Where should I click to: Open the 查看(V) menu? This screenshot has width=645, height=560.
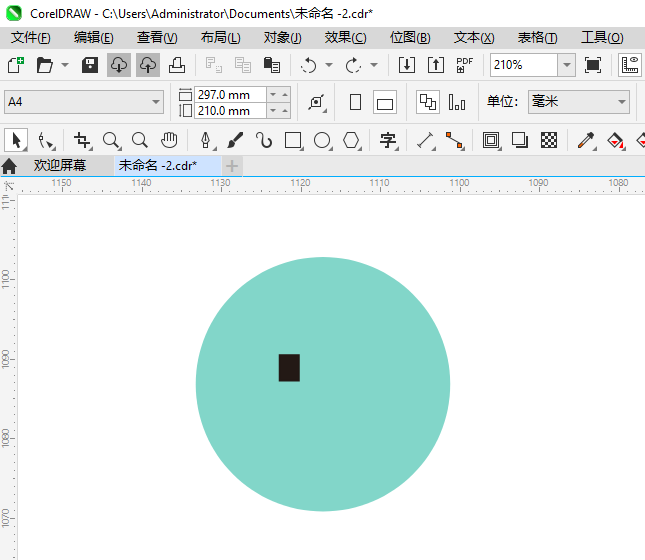click(157, 37)
